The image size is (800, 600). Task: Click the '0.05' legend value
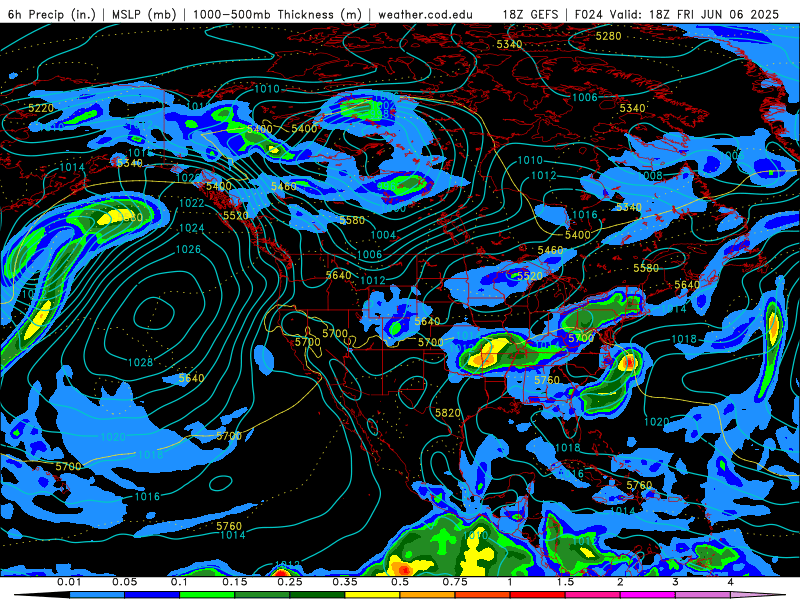click(124, 582)
